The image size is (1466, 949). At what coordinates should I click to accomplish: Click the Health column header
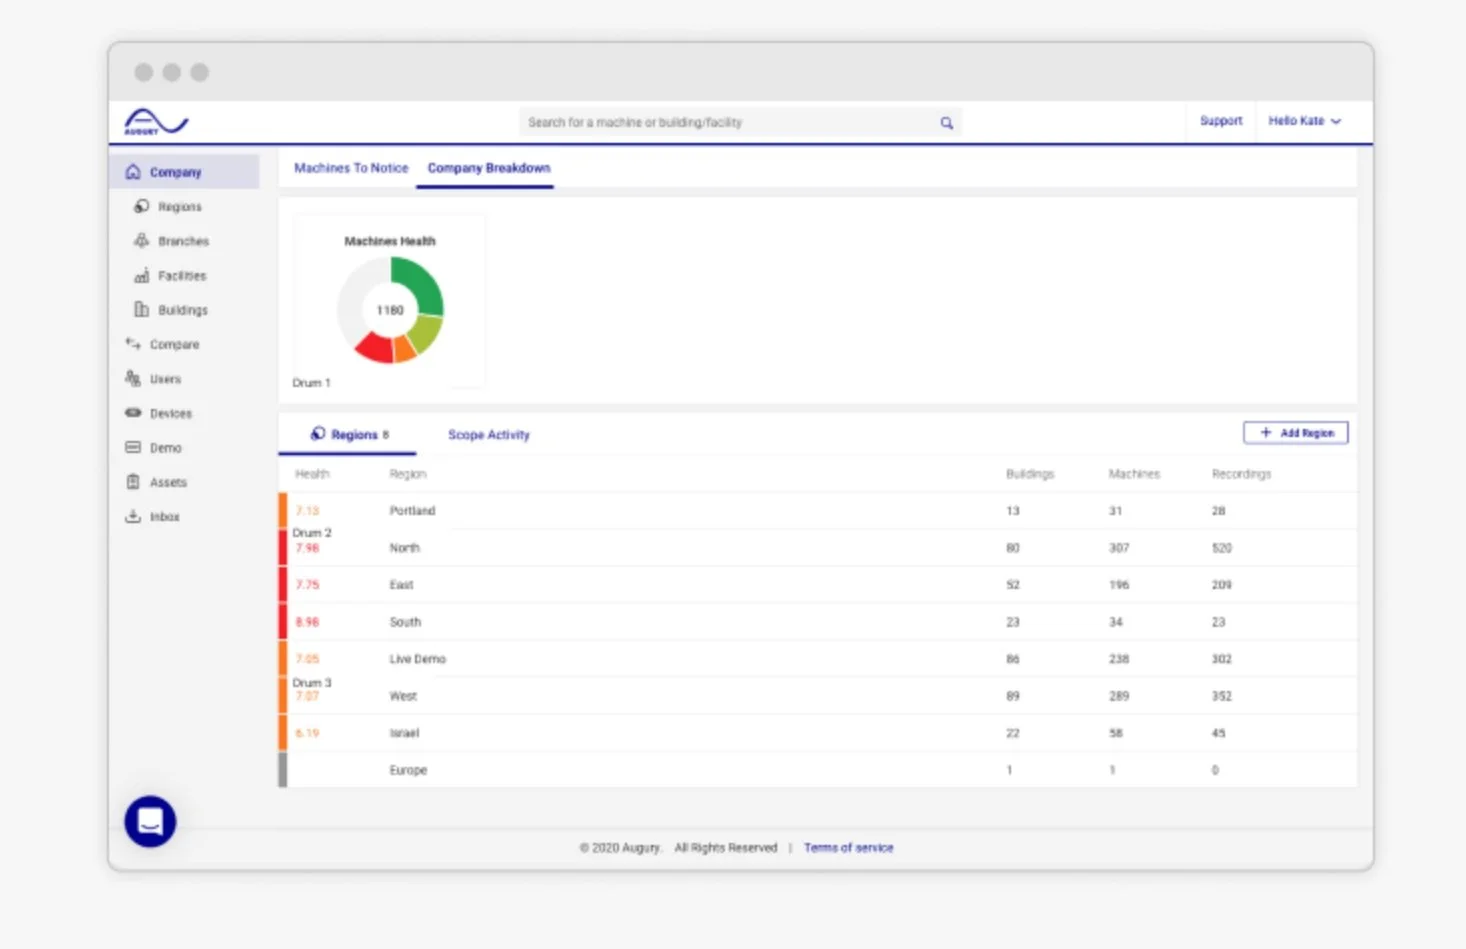coord(312,474)
